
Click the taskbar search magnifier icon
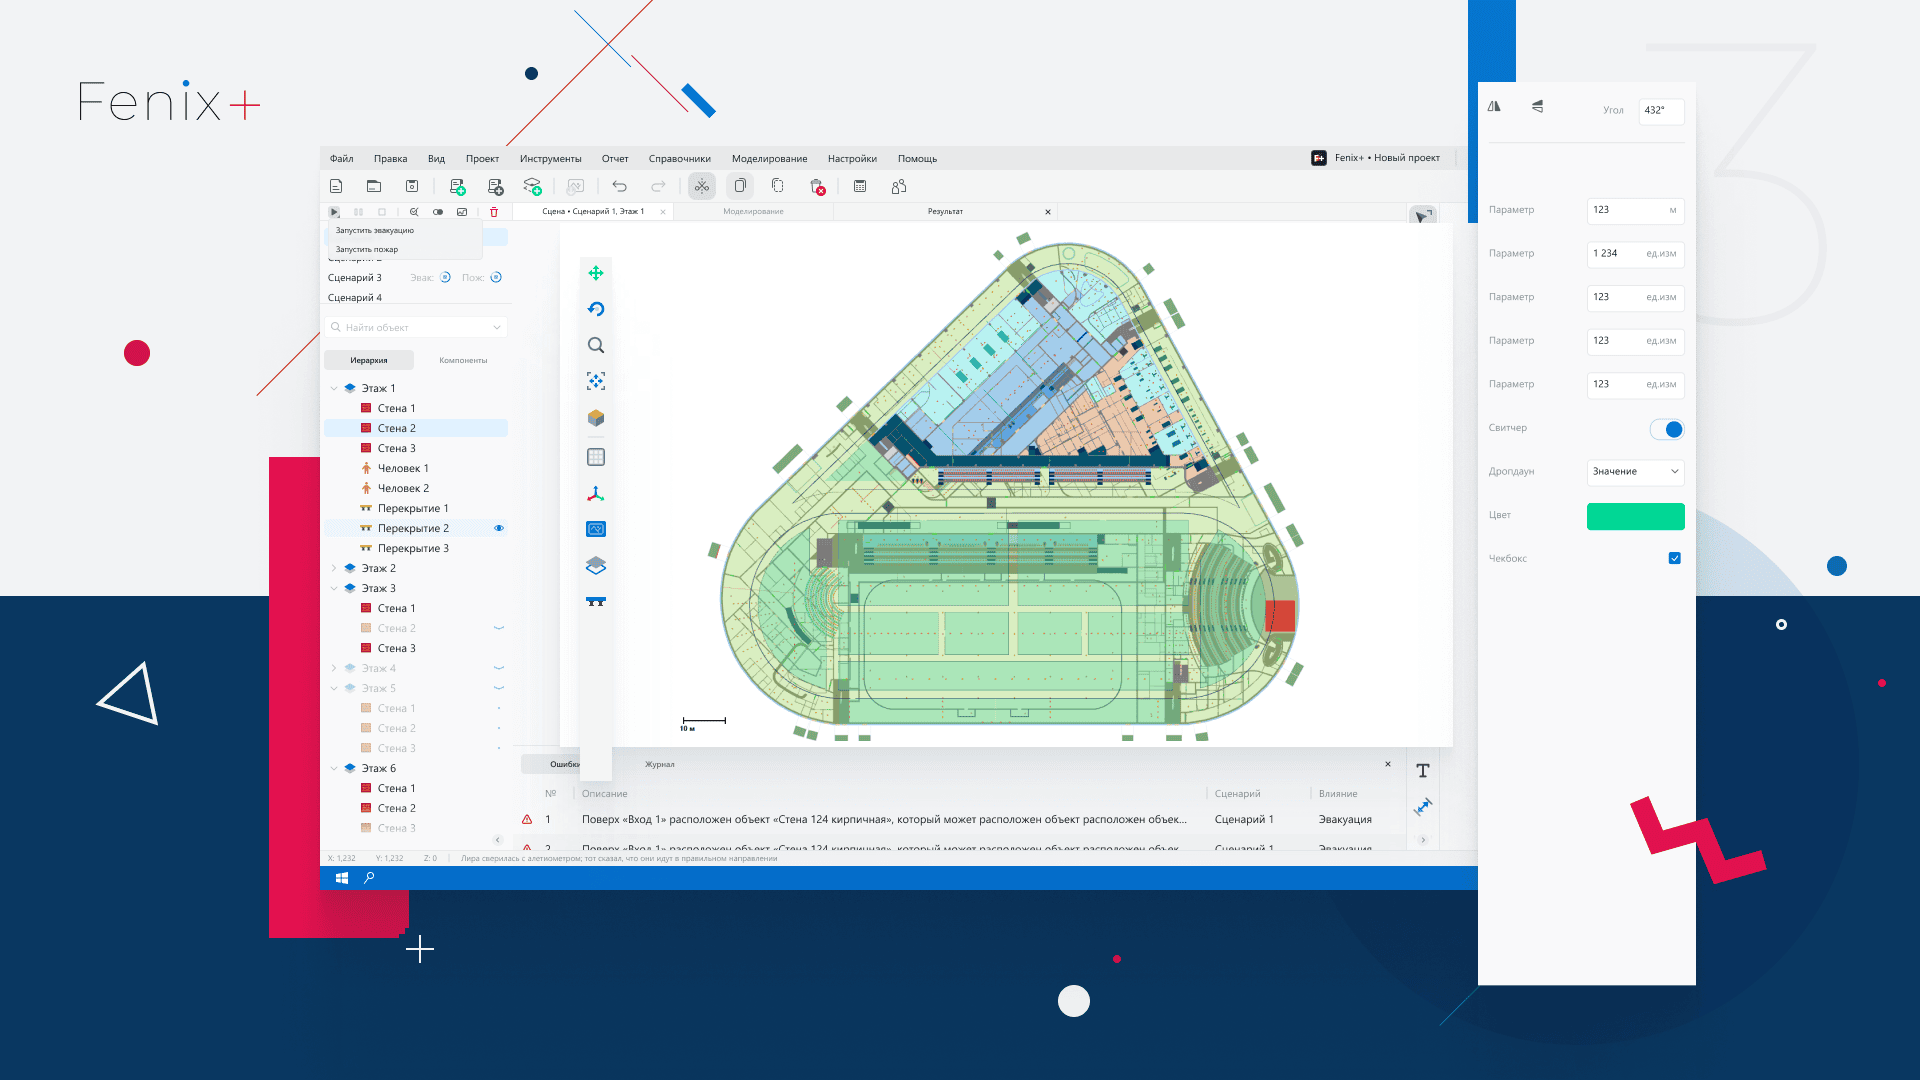[369, 878]
